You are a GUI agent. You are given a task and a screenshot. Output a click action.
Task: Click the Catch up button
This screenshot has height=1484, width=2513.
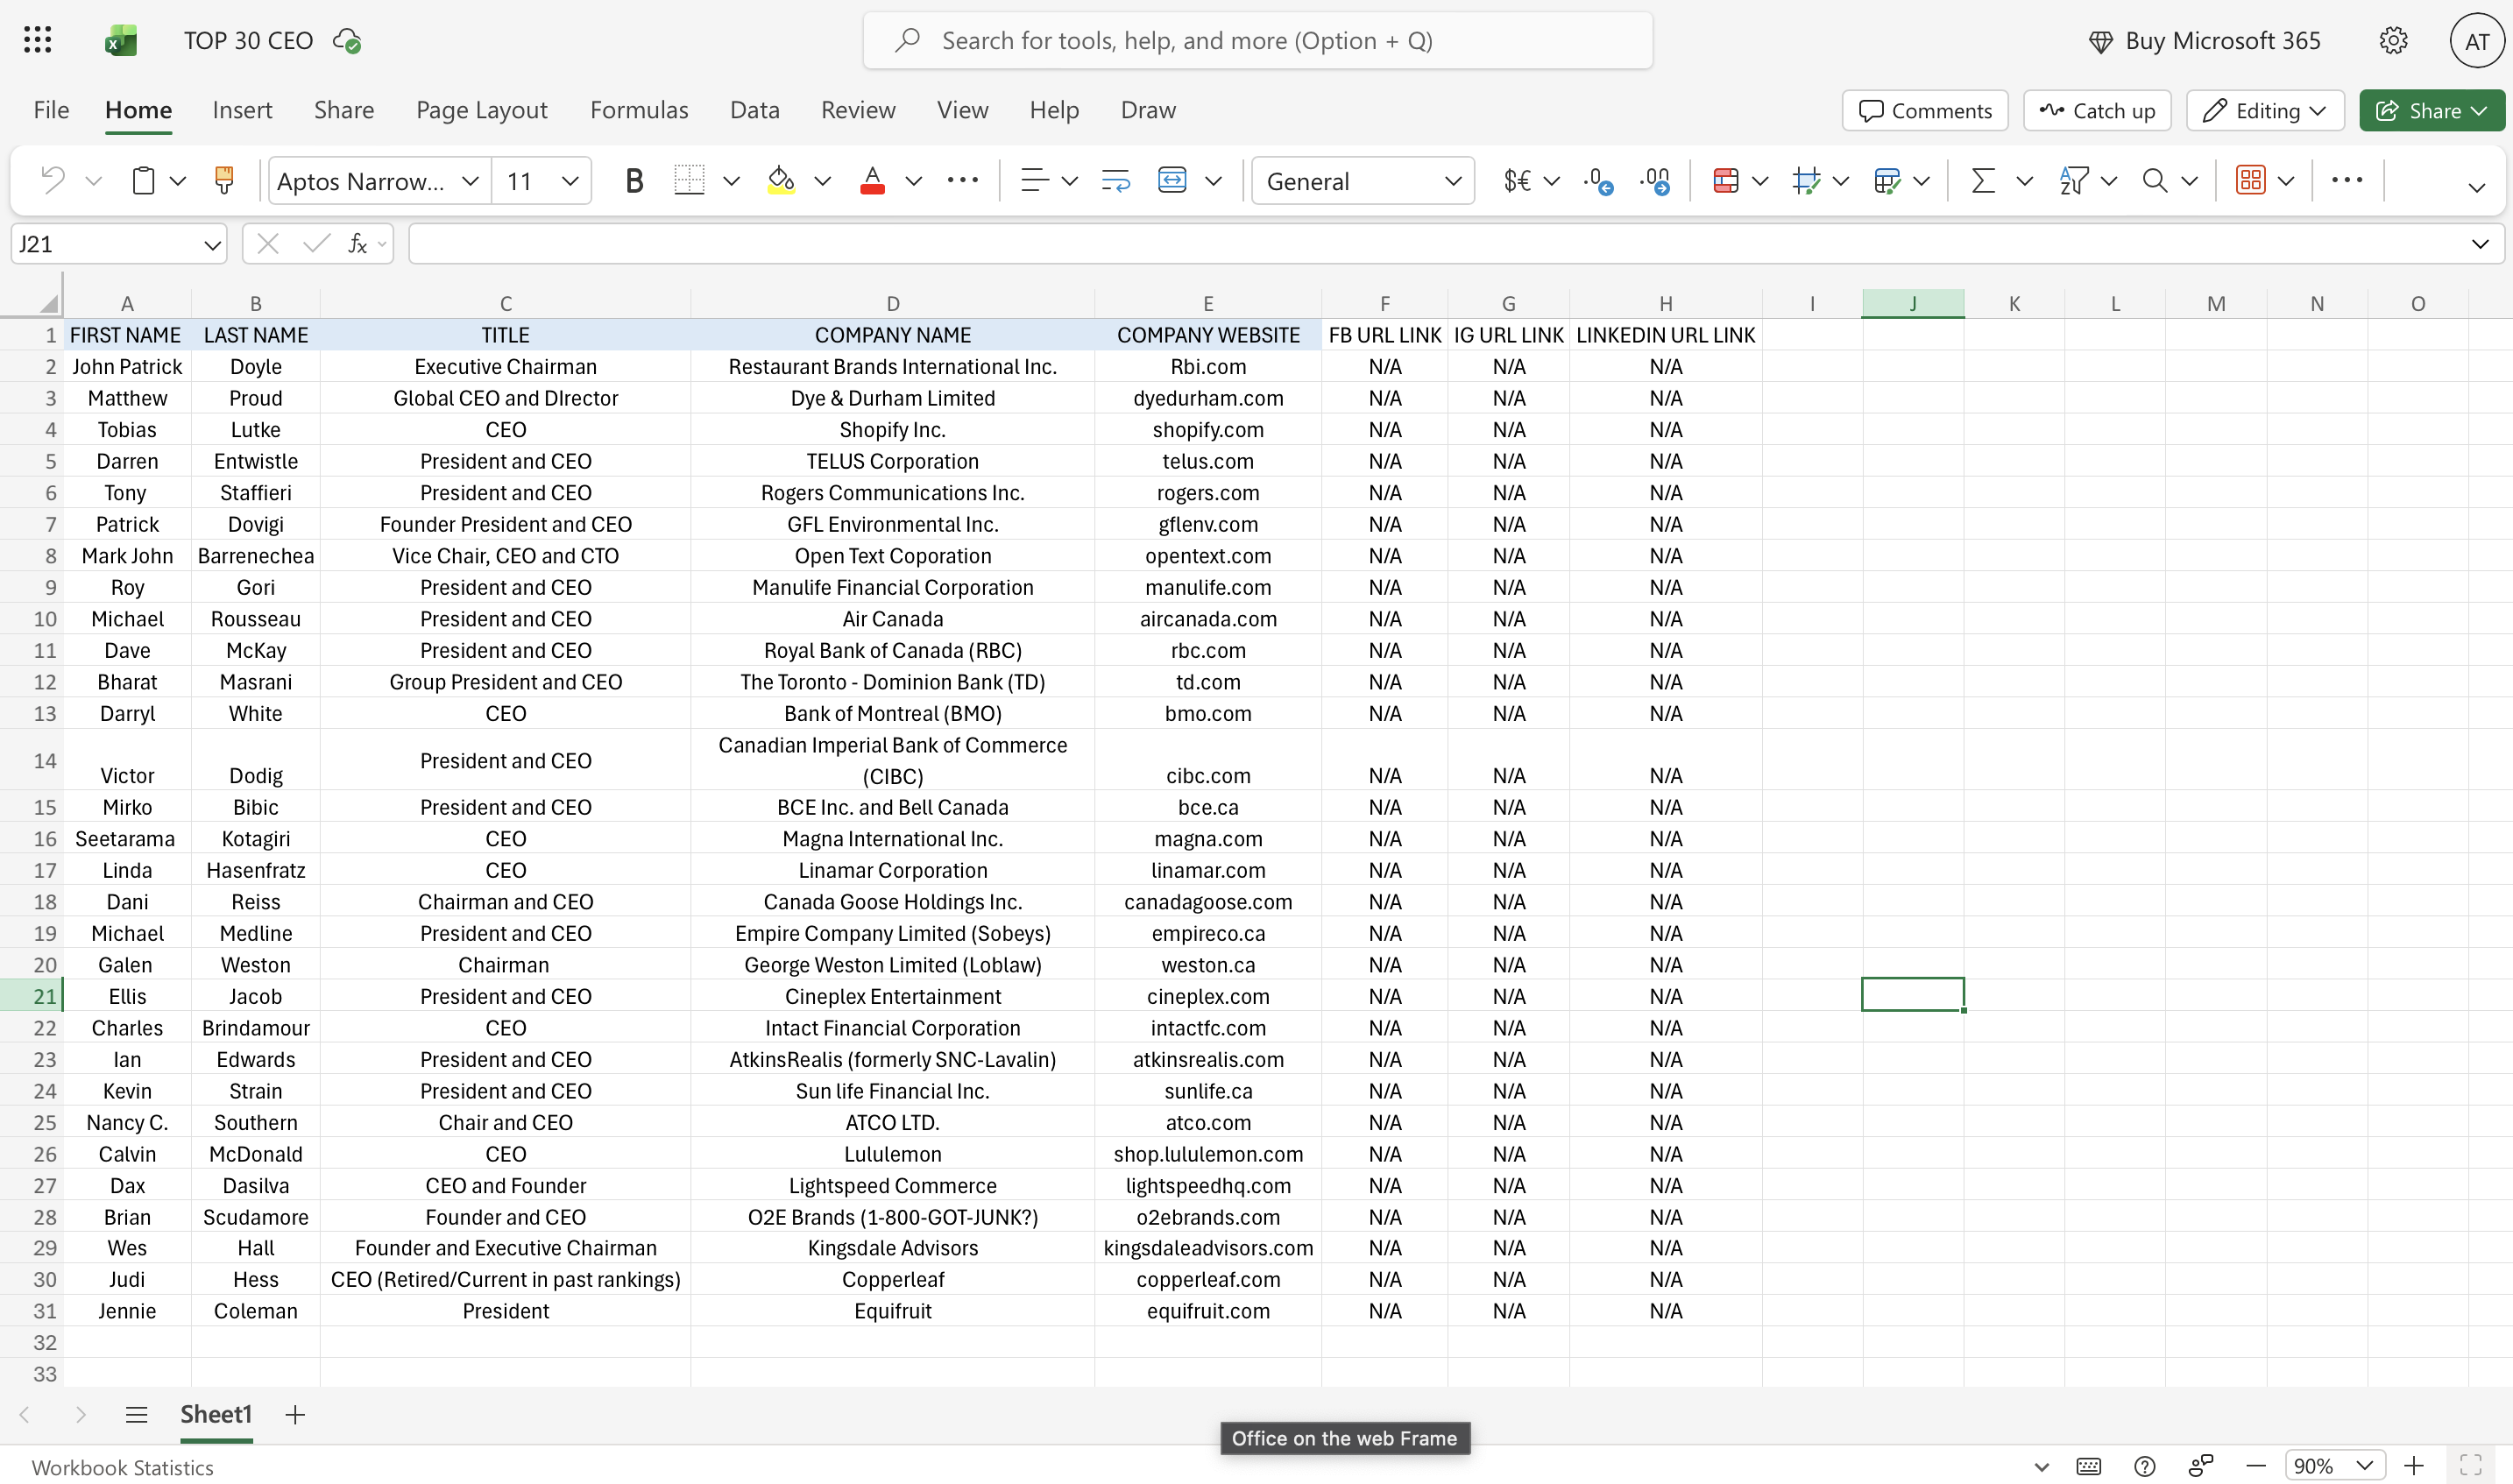click(2097, 111)
